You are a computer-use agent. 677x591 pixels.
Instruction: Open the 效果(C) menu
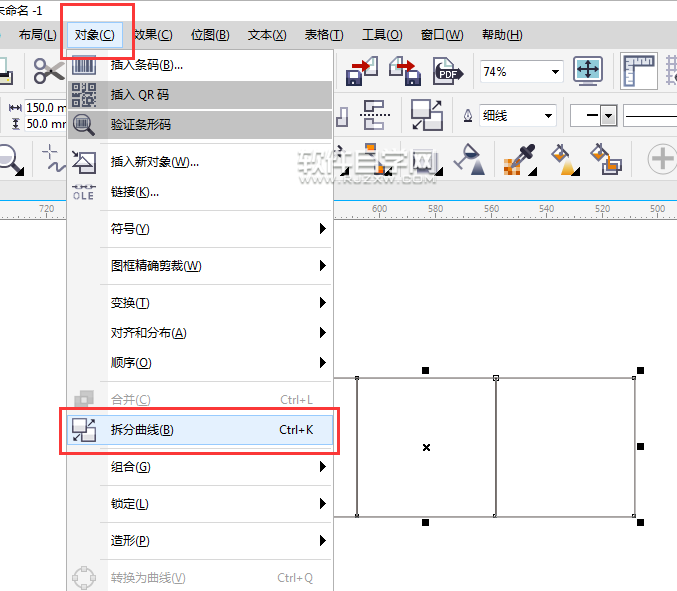pos(153,35)
